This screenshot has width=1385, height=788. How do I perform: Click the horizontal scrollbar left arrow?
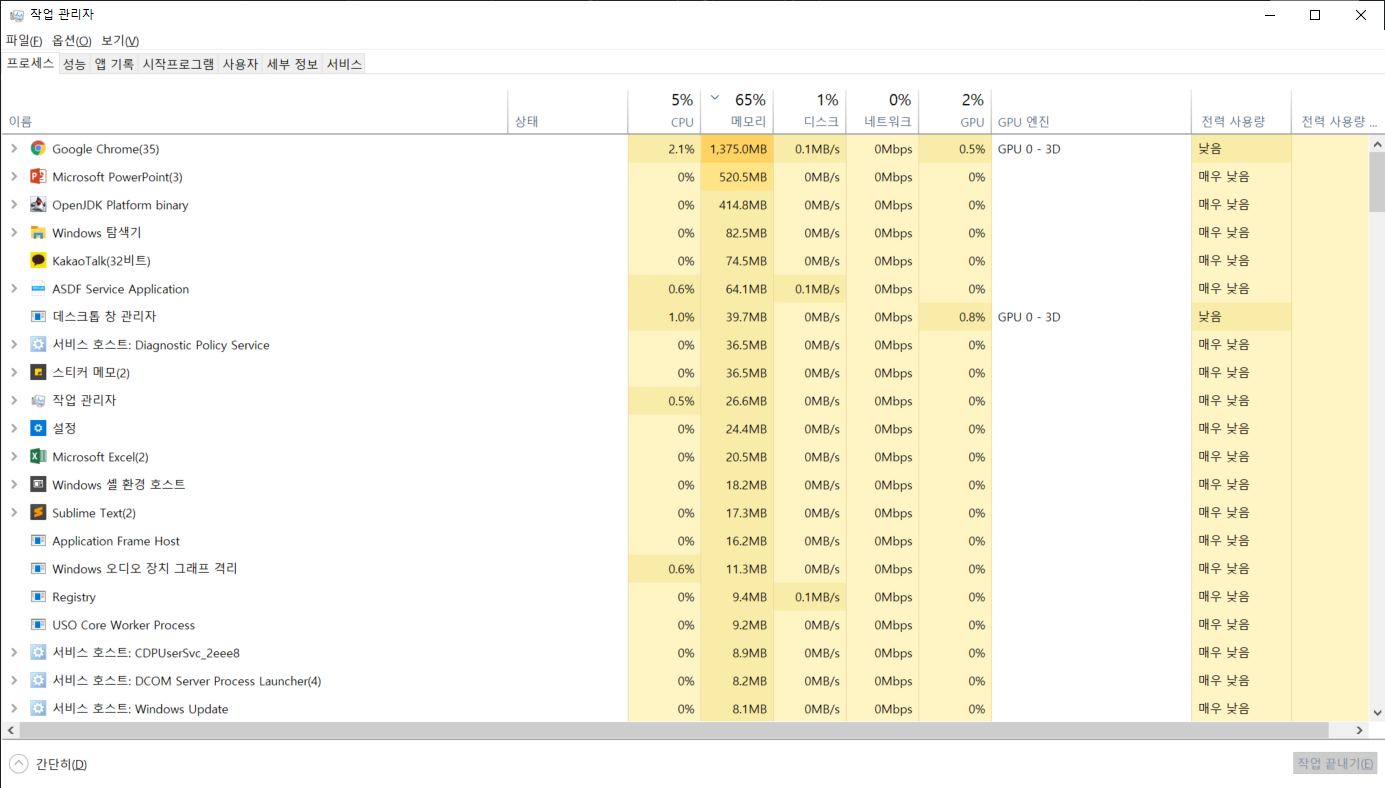pos(9,730)
